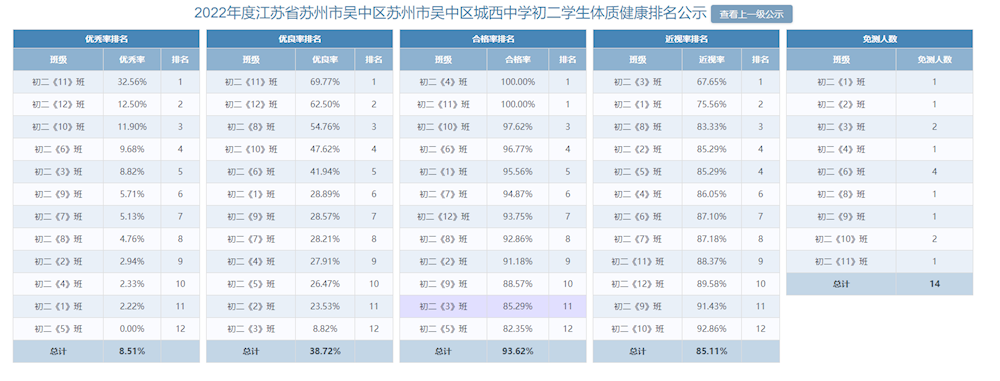Click the 近视率排名 table header
Viewport: 1000px width, 381px height.
pos(686,39)
